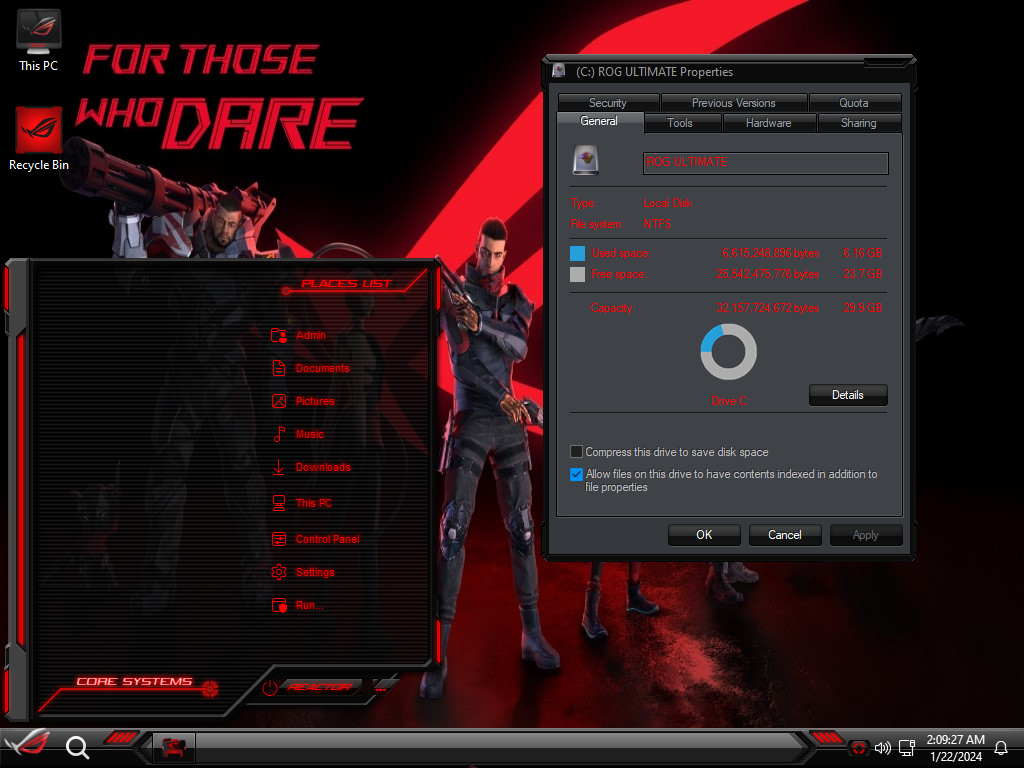Click the drive name text field

click(765, 163)
